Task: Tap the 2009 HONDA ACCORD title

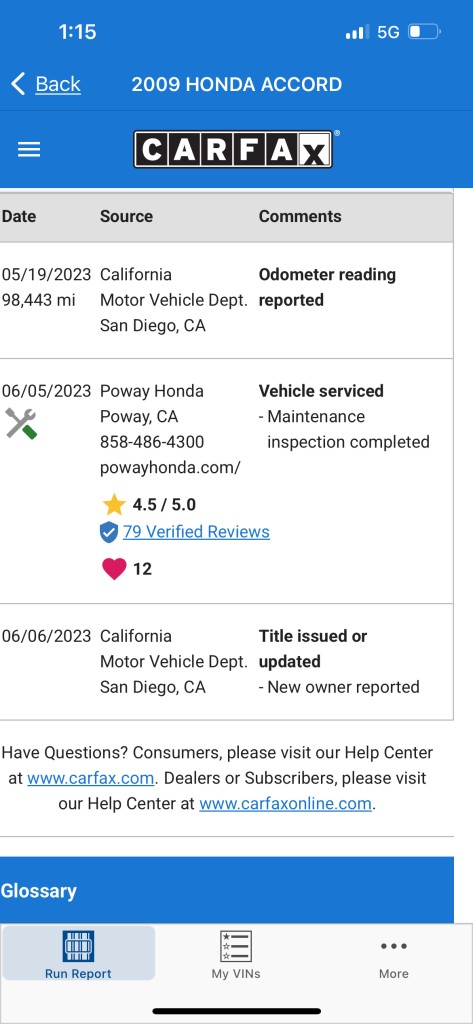Action: (236, 84)
